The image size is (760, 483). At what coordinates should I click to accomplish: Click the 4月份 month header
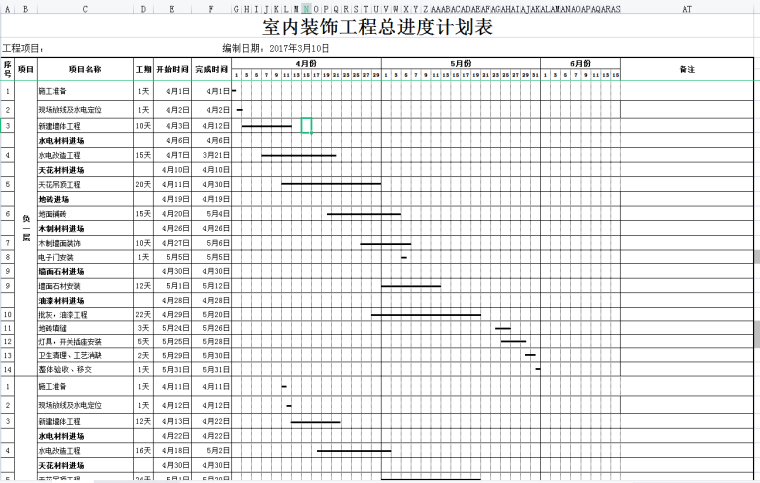coord(306,63)
